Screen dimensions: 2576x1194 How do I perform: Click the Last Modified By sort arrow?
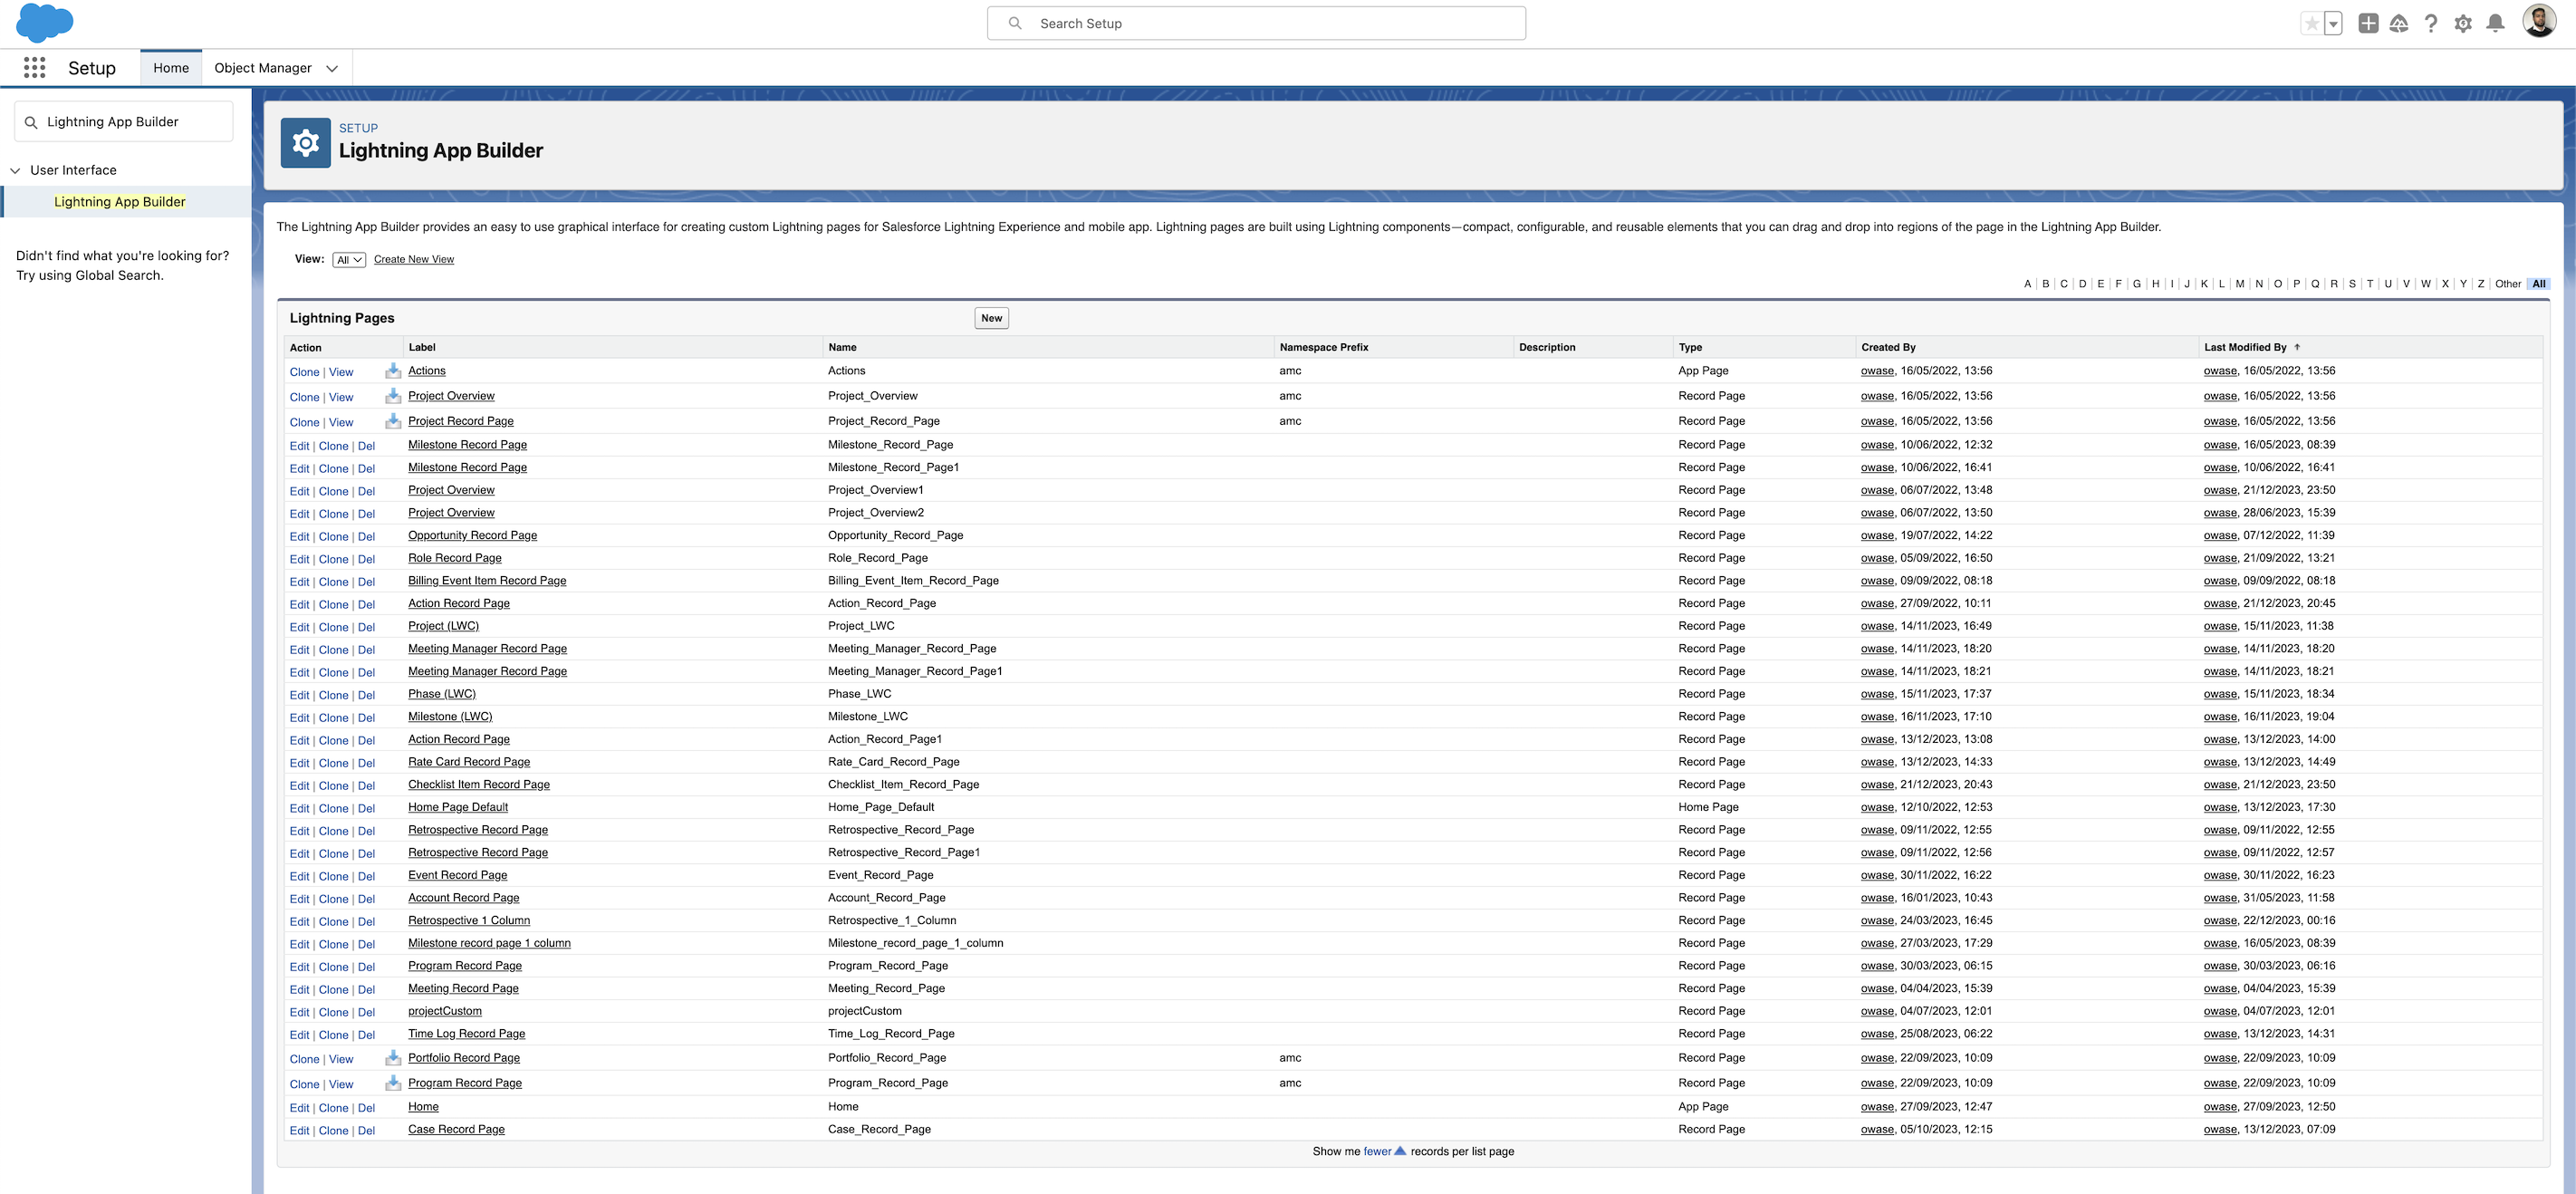[2297, 347]
